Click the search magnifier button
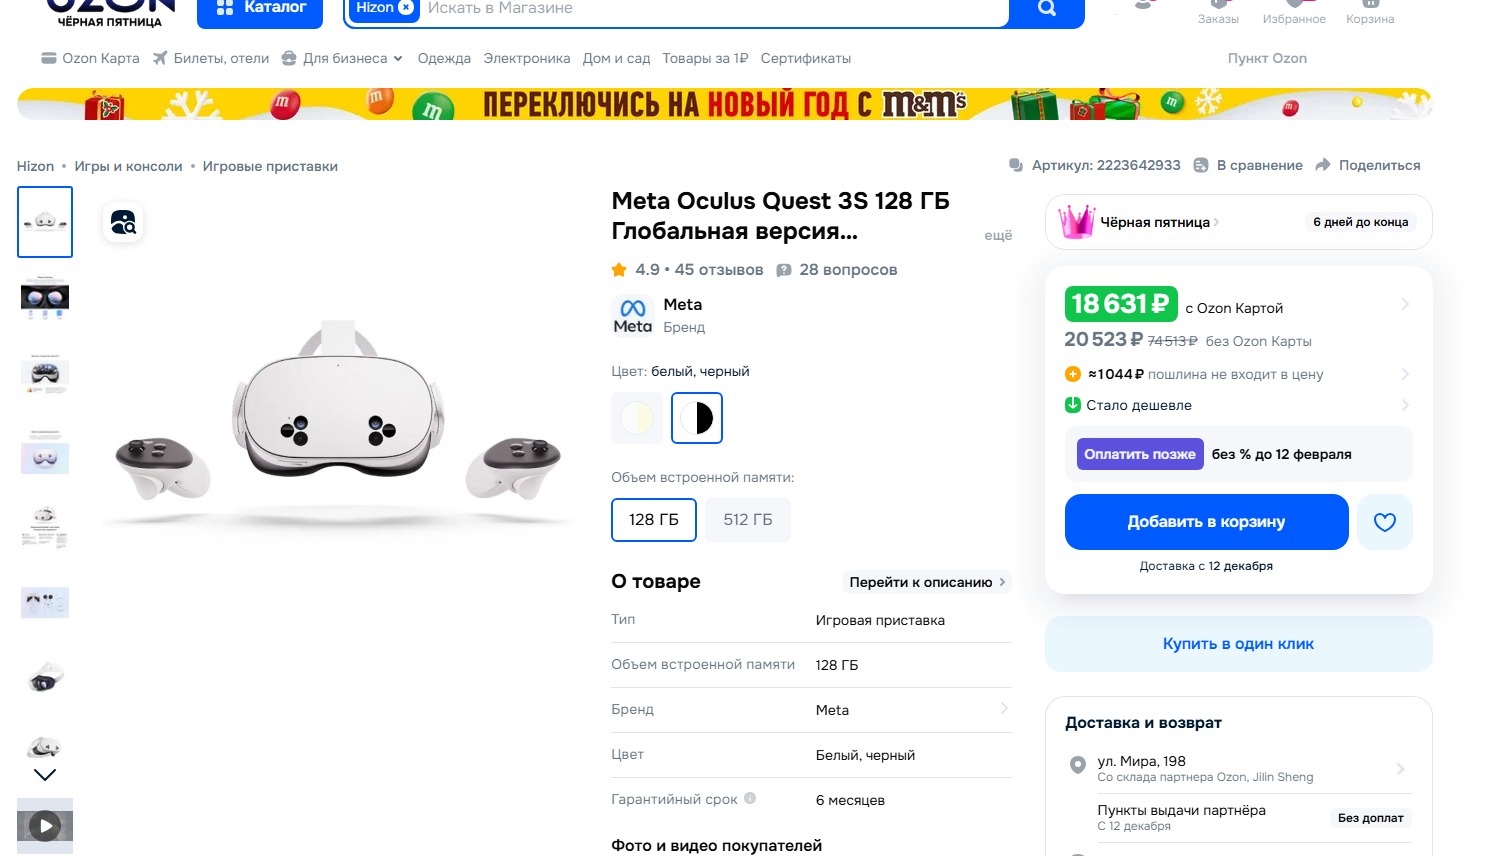This screenshot has height=856, width=1496. pyautogui.click(x=1046, y=9)
